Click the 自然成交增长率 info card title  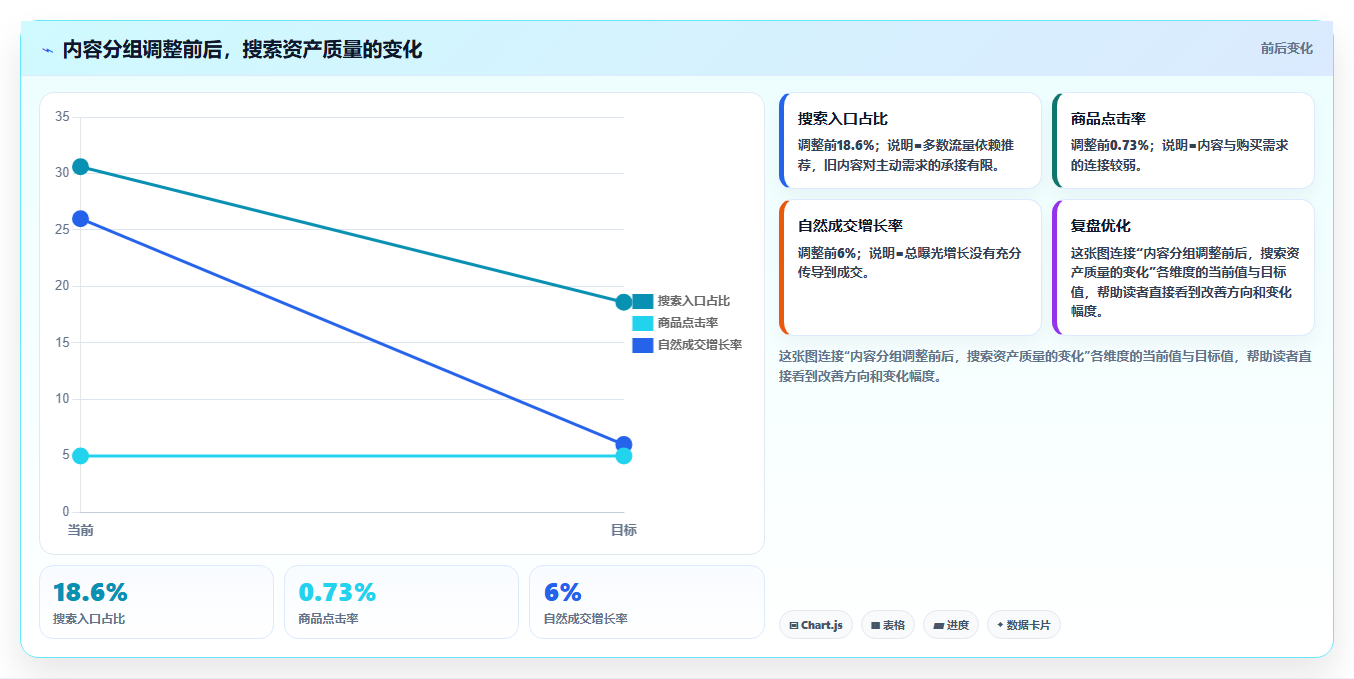pos(850,226)
